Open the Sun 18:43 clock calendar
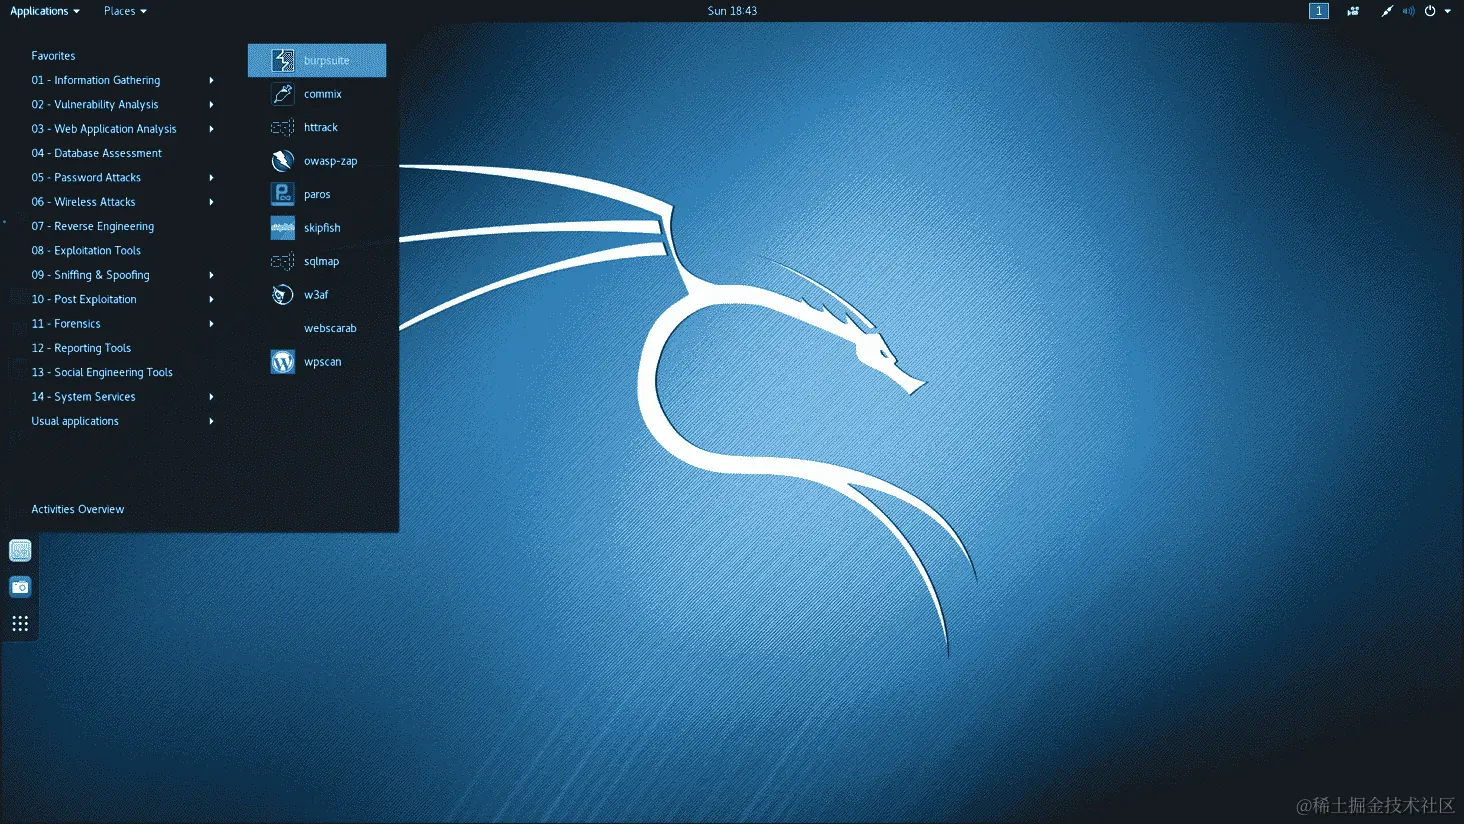 (x=732, y=11)
